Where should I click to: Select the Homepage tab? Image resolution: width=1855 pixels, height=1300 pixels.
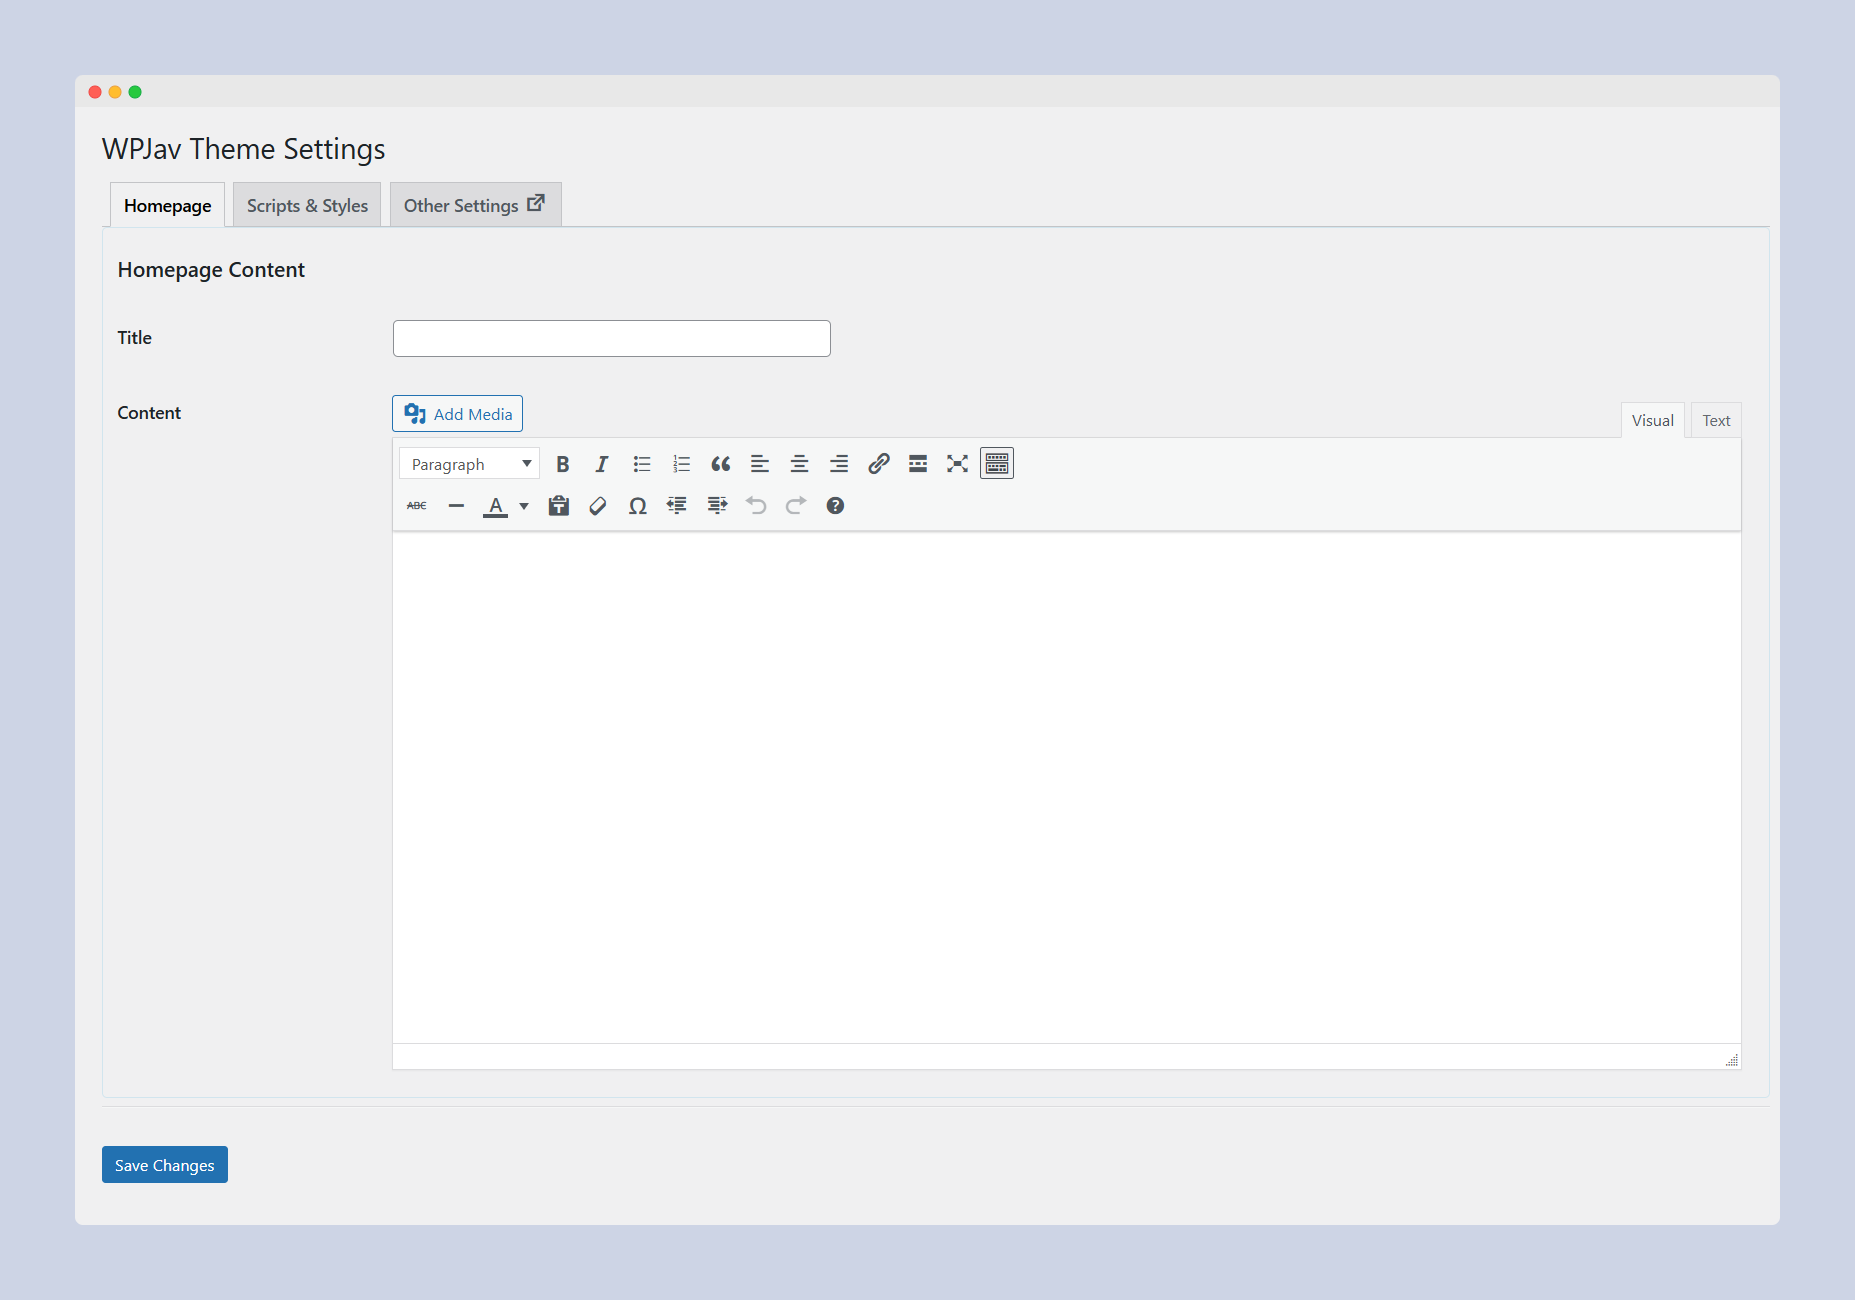pos(167,205)
